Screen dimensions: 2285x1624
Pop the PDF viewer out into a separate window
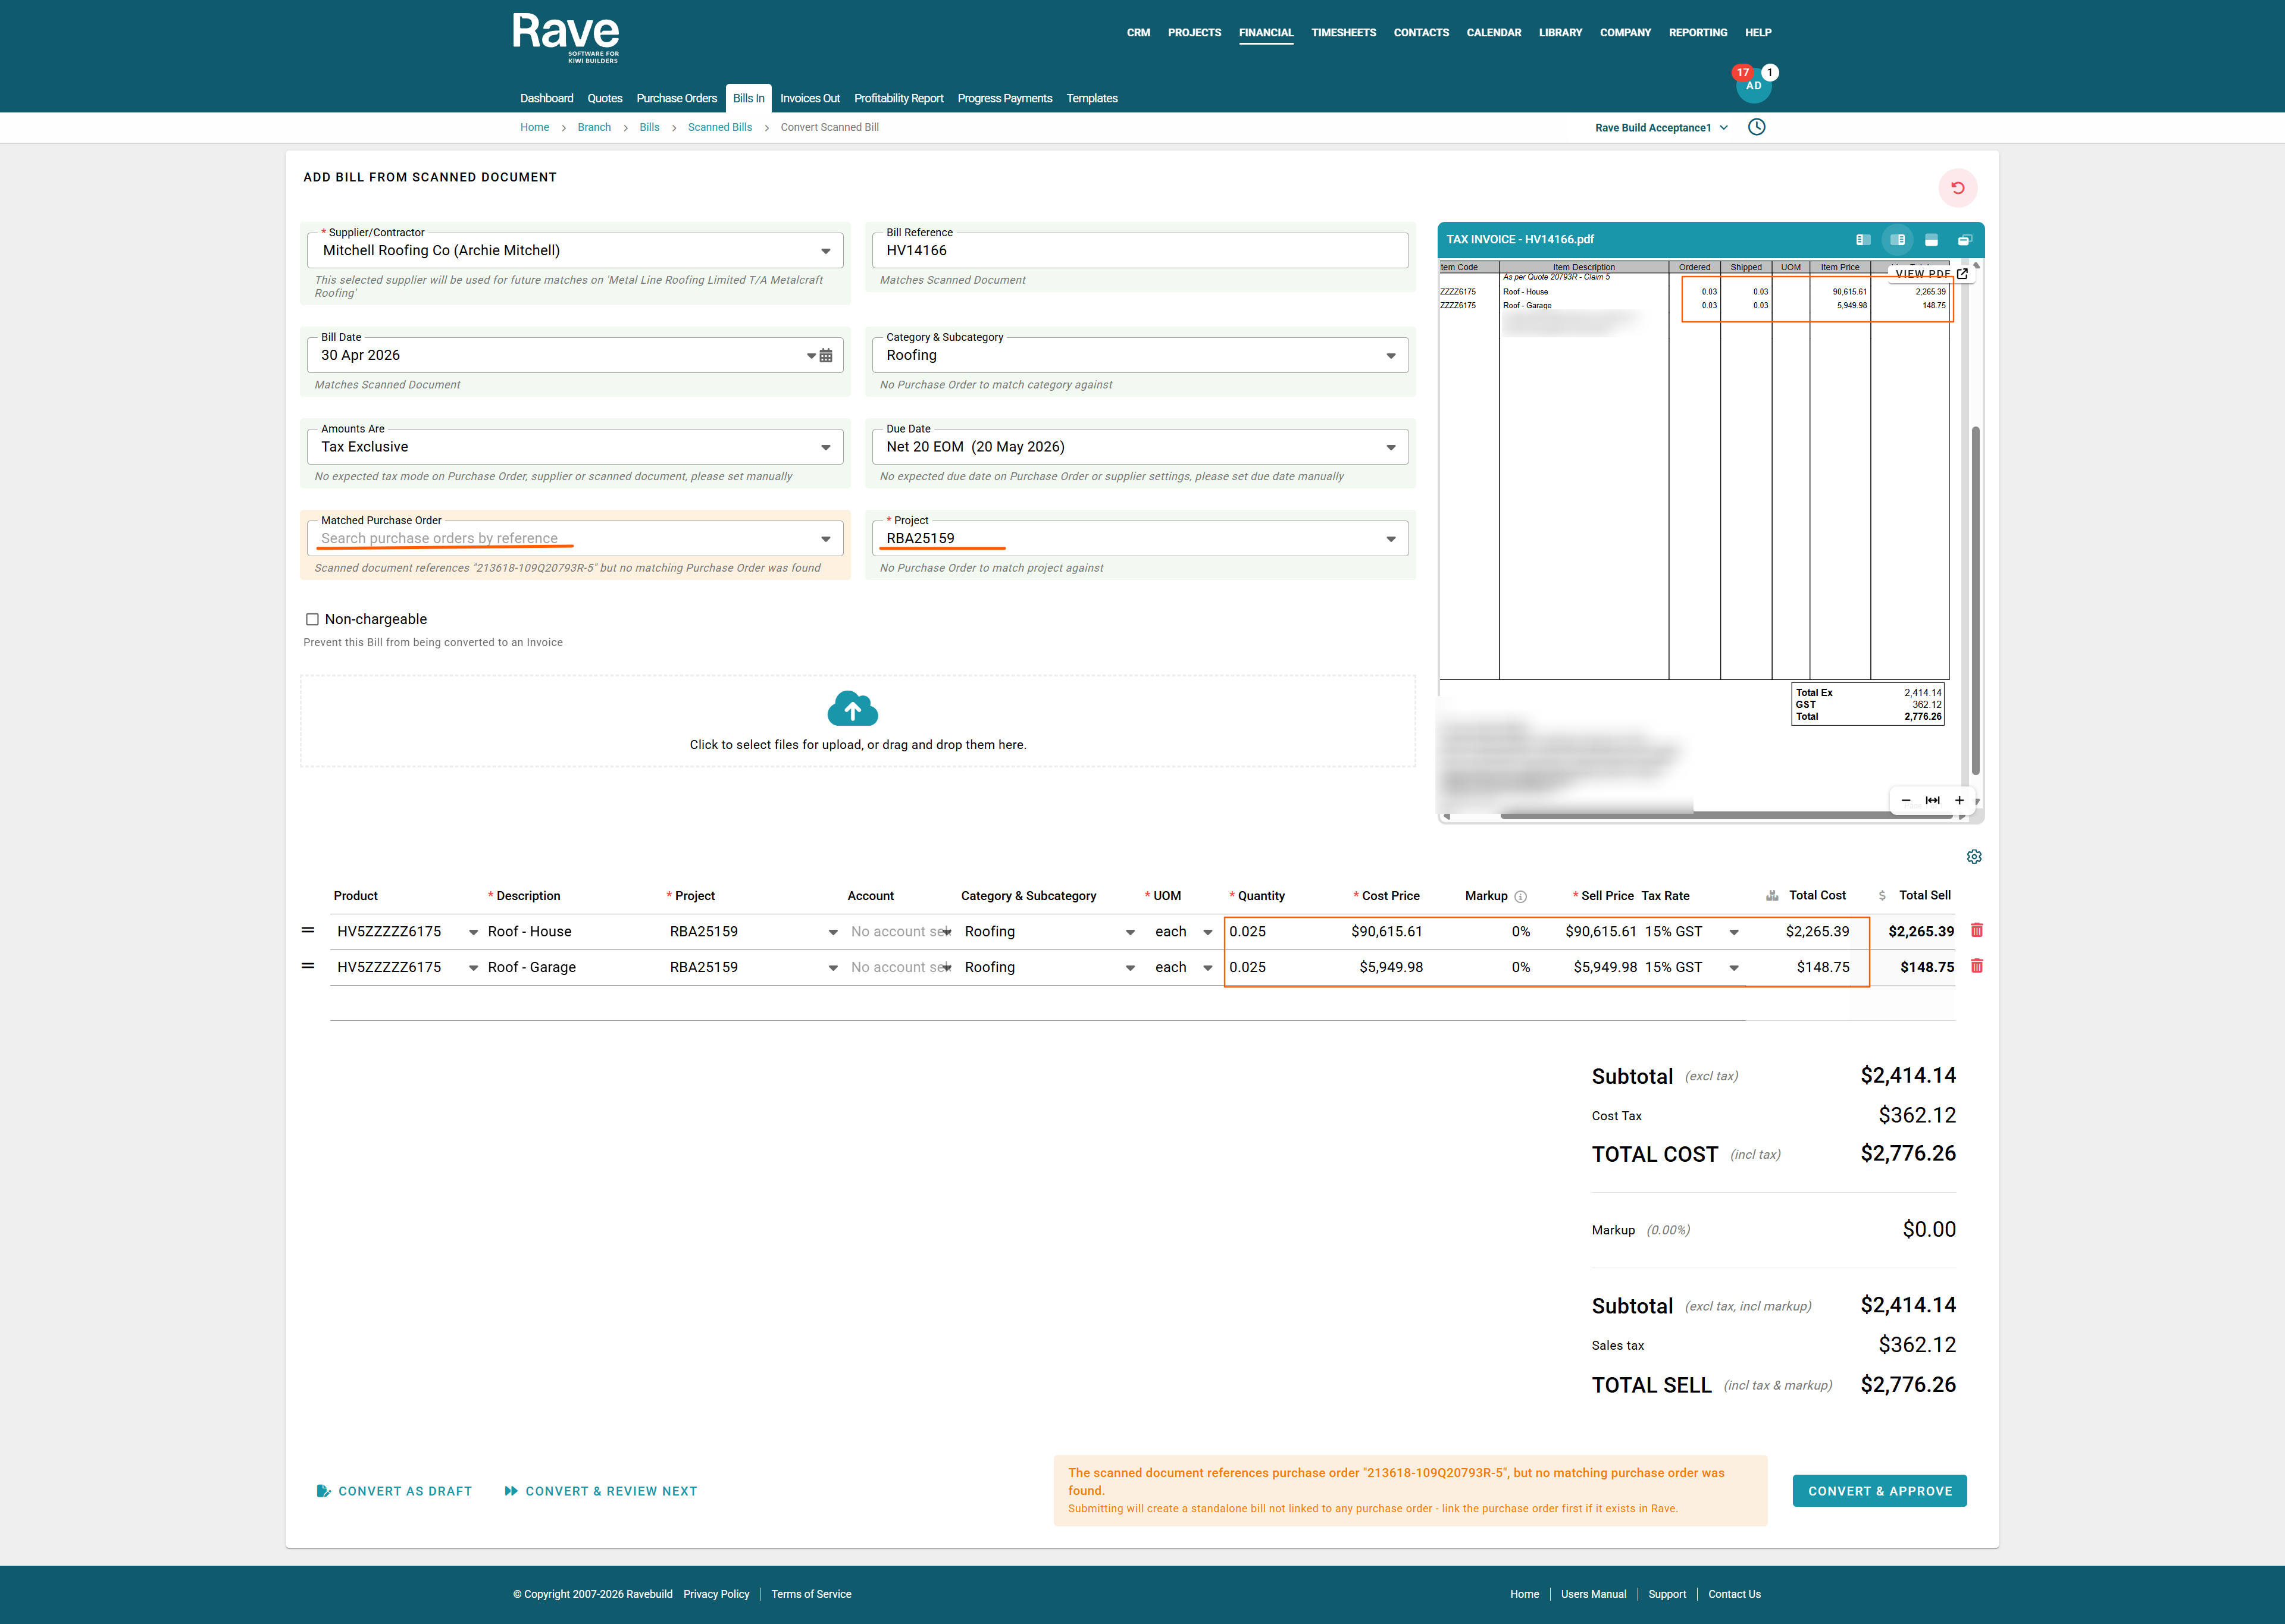pyautogui.click(x=1964, y=240)
